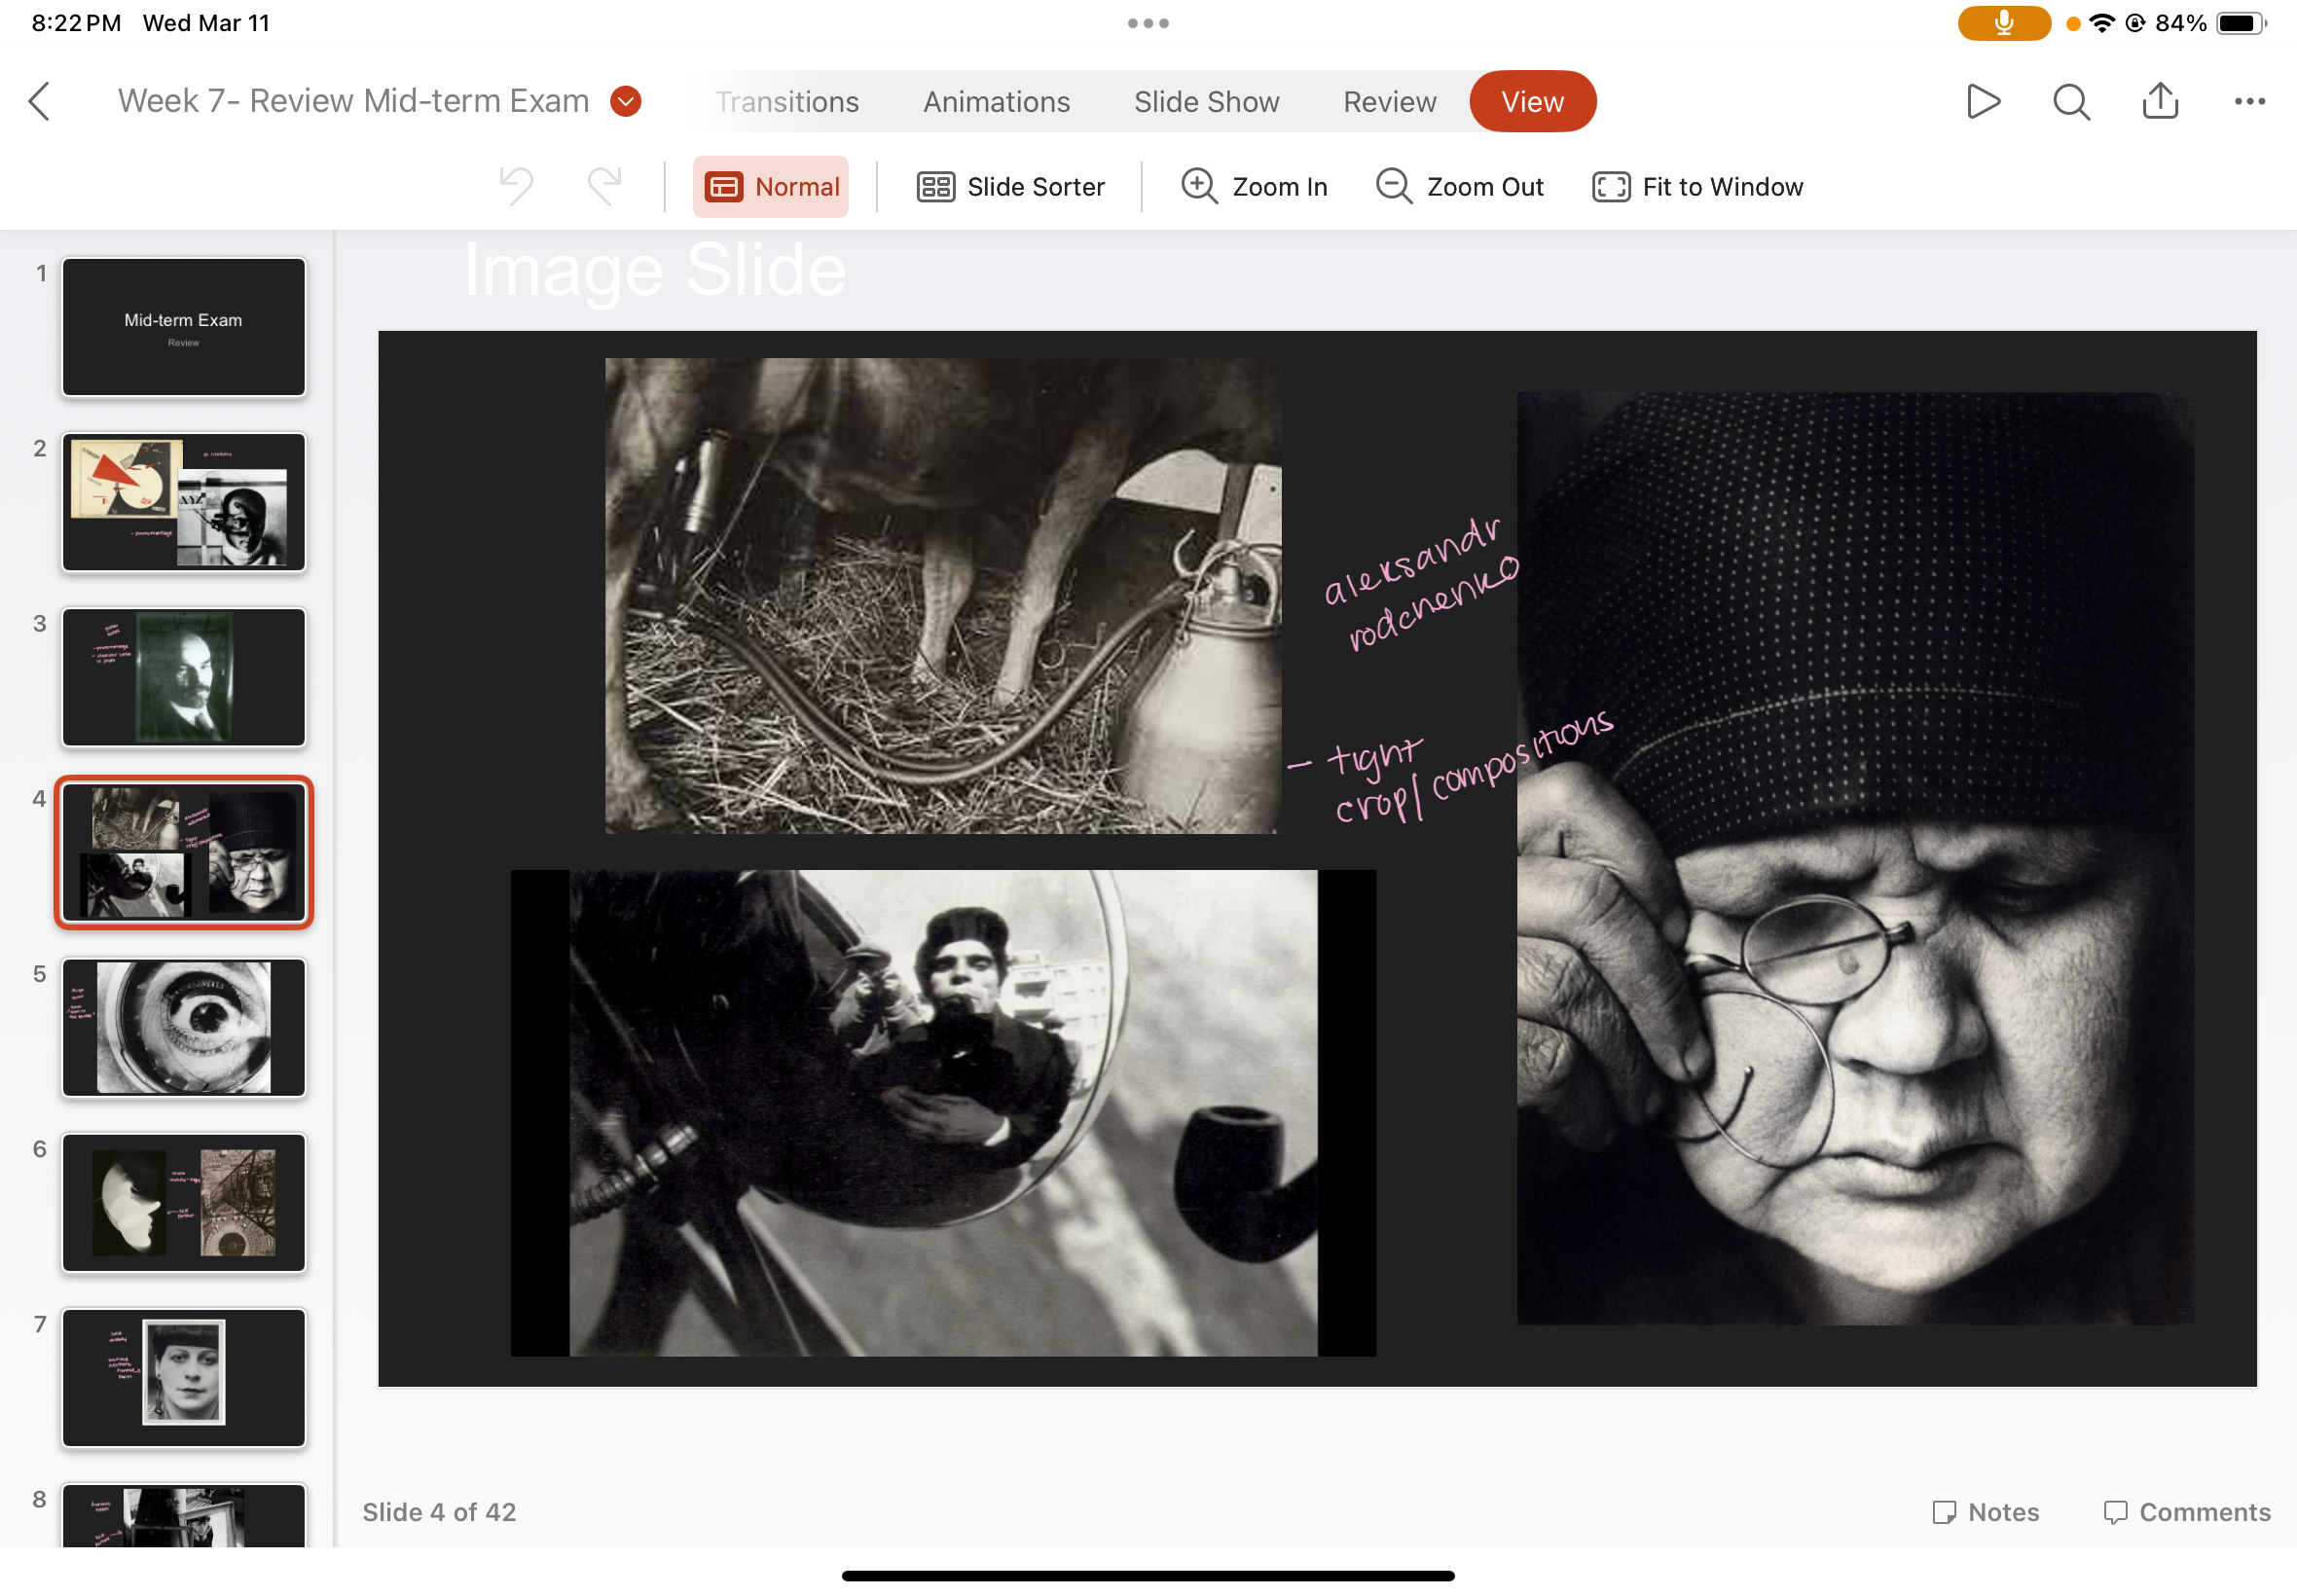Redo the last action
This screenshot has width=2297, height=1596.
[x=604, y=187]
